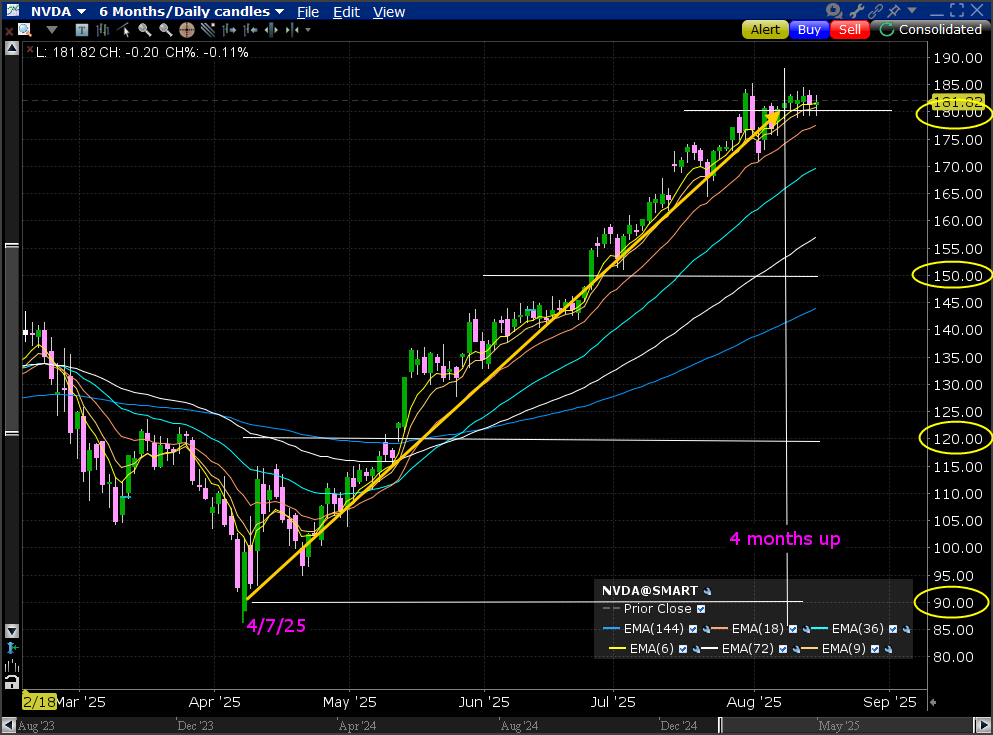Open the Edit menu
The image size is (993, 735).
point(346,12)
